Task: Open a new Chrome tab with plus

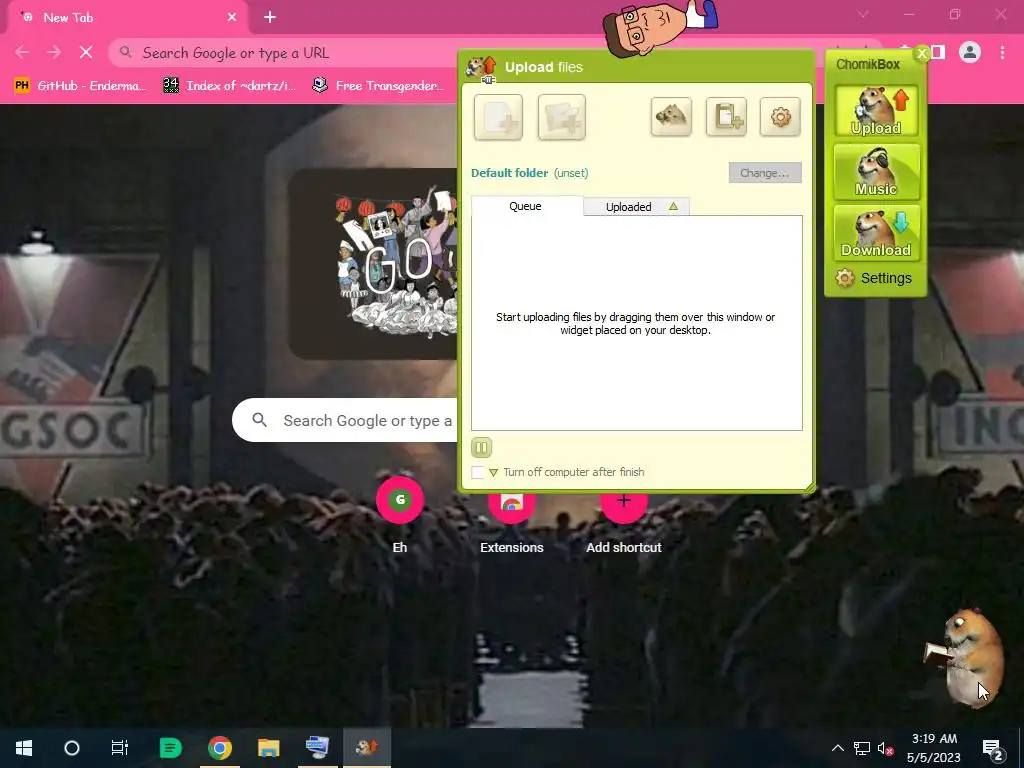Action: tap(270, 18)
